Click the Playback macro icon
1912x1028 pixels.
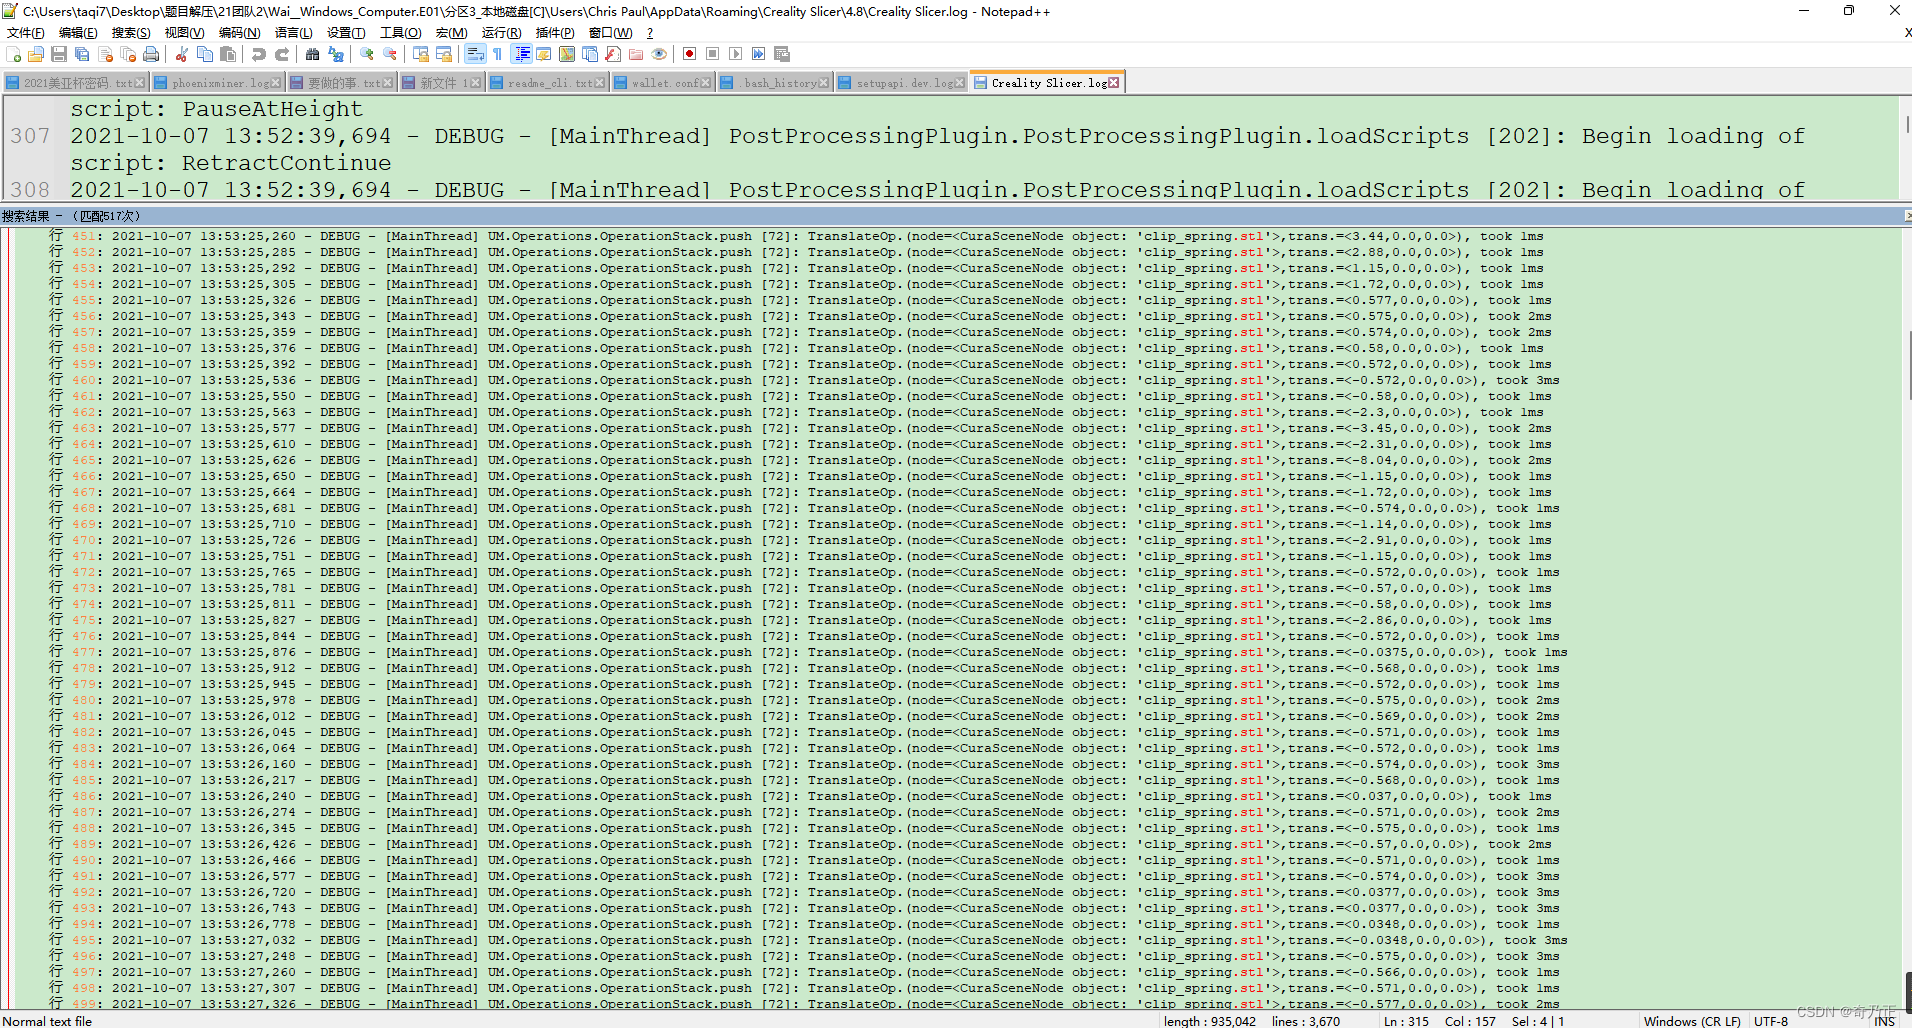click(x=736, y=54)
